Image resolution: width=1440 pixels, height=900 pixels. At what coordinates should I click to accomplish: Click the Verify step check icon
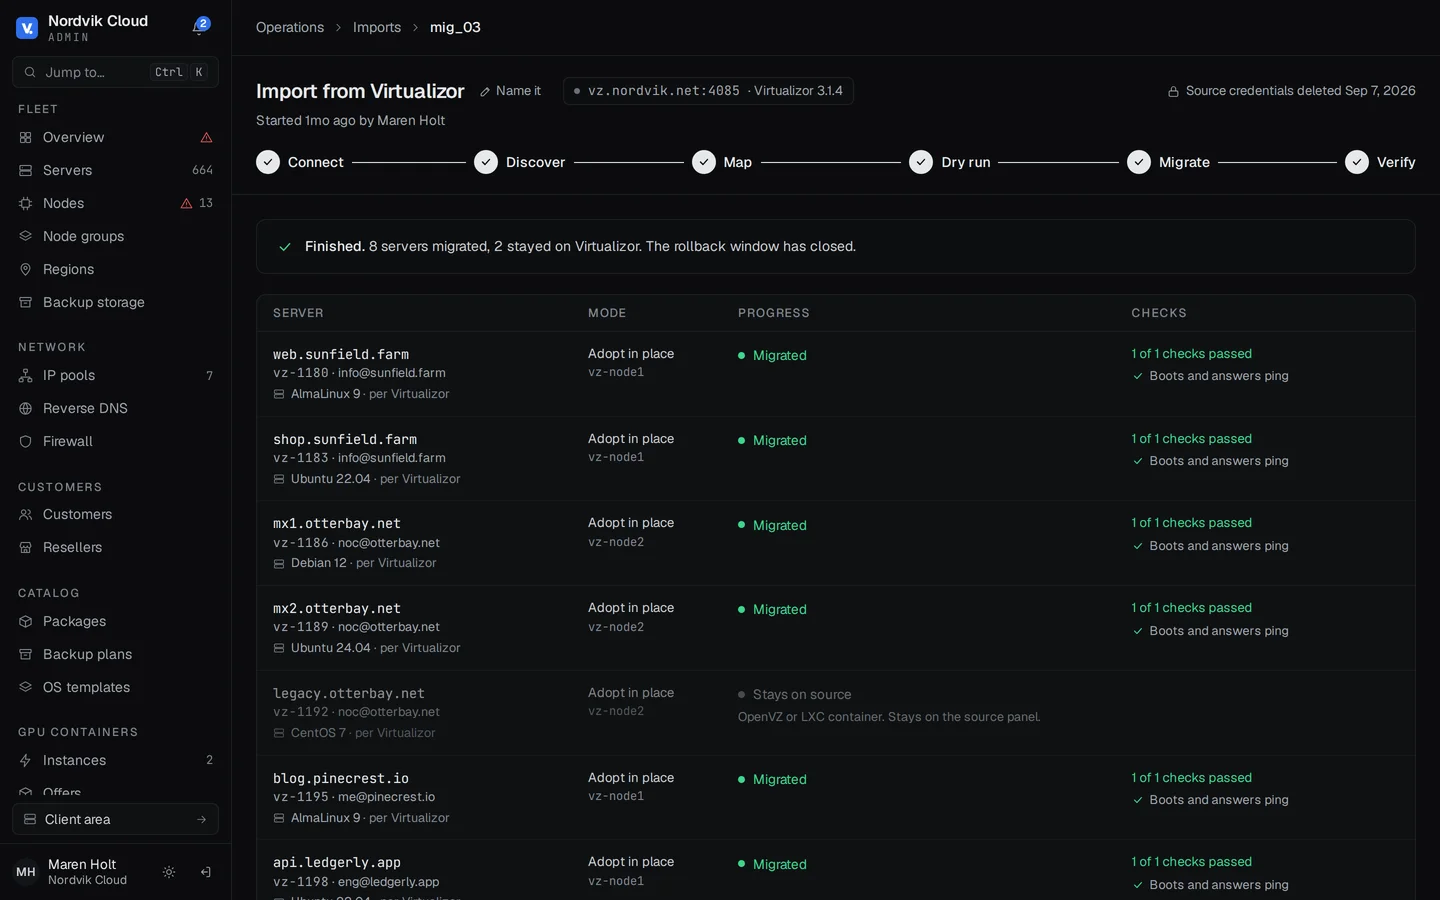[x=1357, y=162]
